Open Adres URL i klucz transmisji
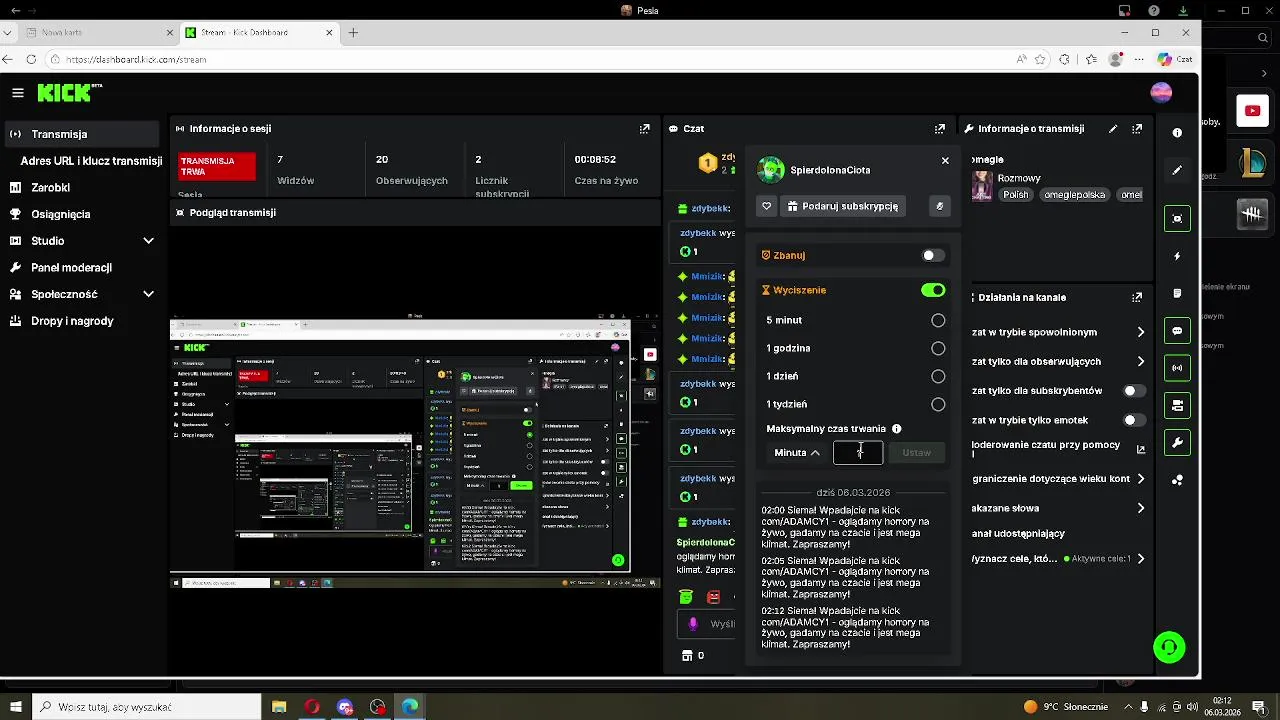 [x=91, y=161]
